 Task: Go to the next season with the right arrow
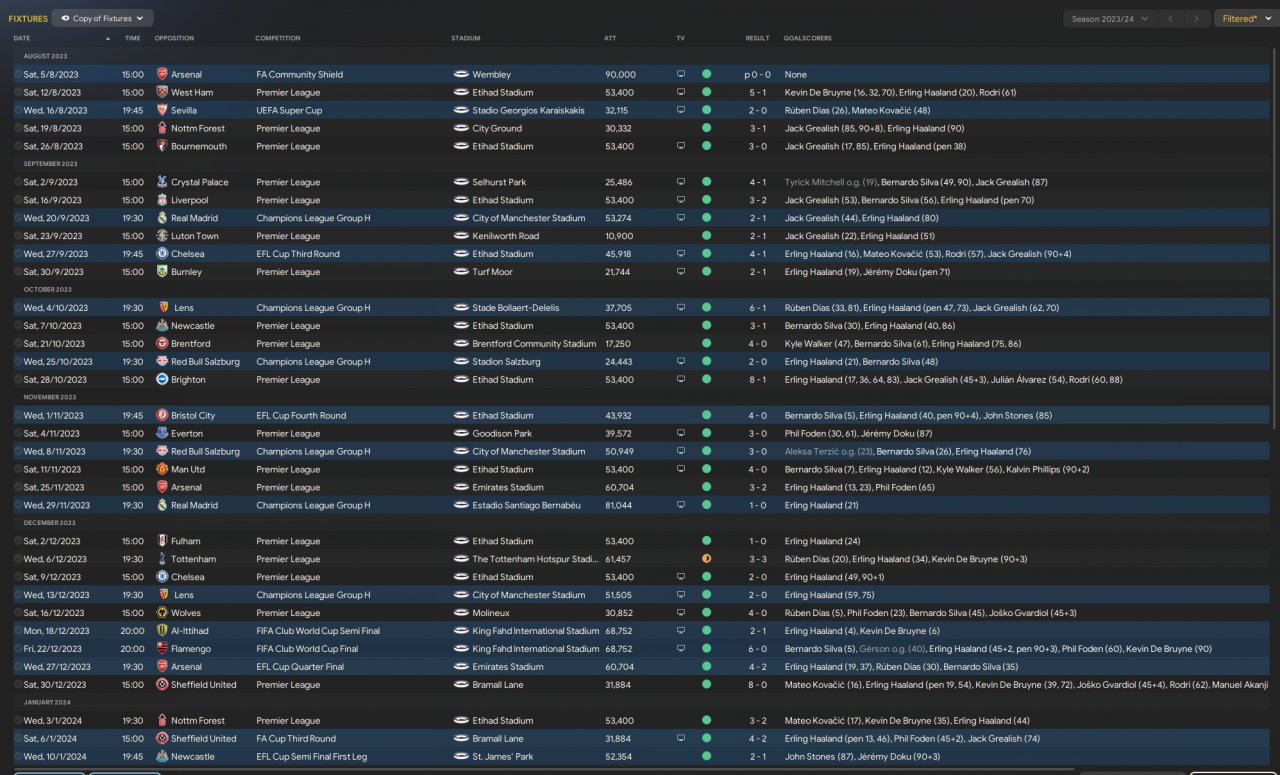click(x=1196, y=18)
